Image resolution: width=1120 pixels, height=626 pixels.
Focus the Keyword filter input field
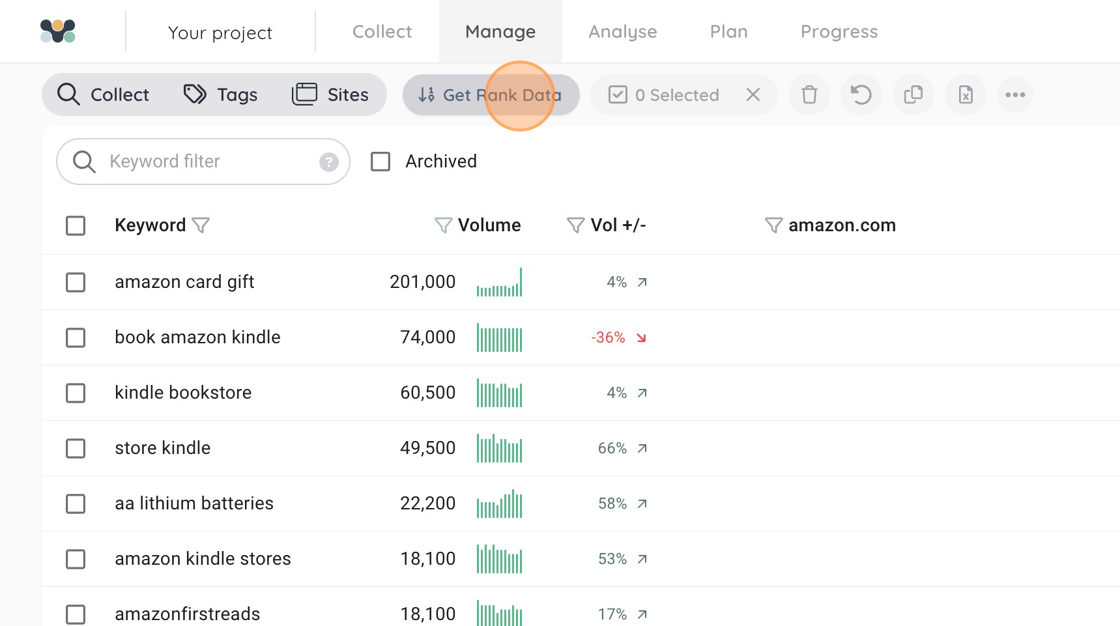(x=203, y=162)
